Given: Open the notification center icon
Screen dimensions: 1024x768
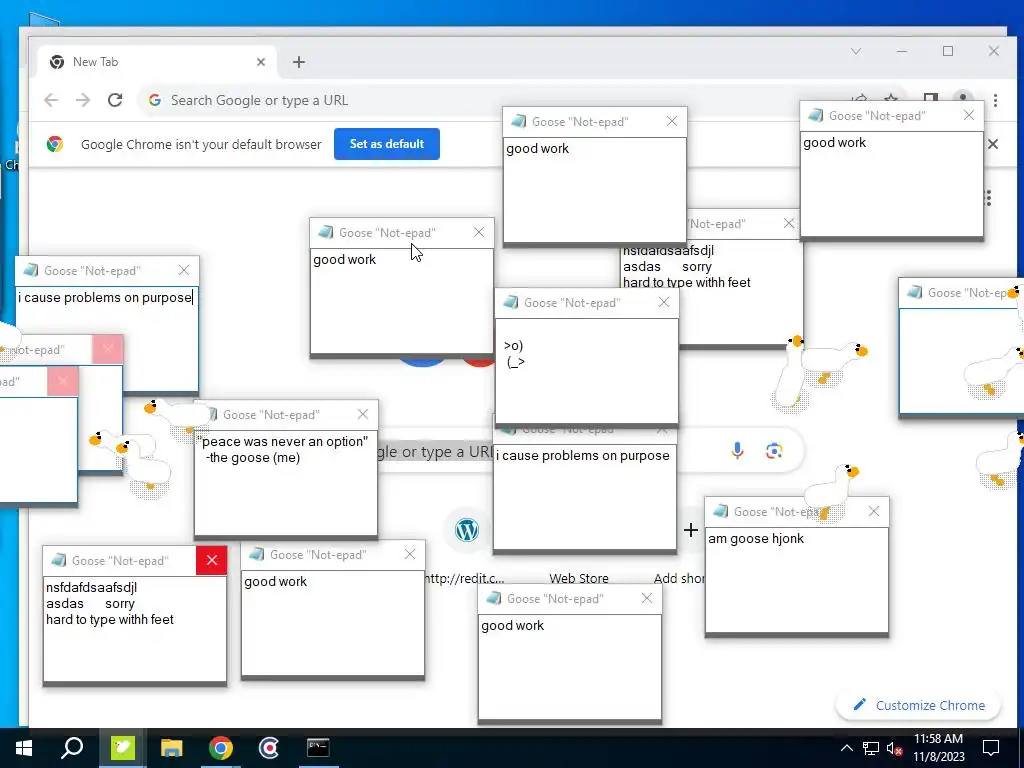Looking at the screenshot, I should click(x=991, y=748).
